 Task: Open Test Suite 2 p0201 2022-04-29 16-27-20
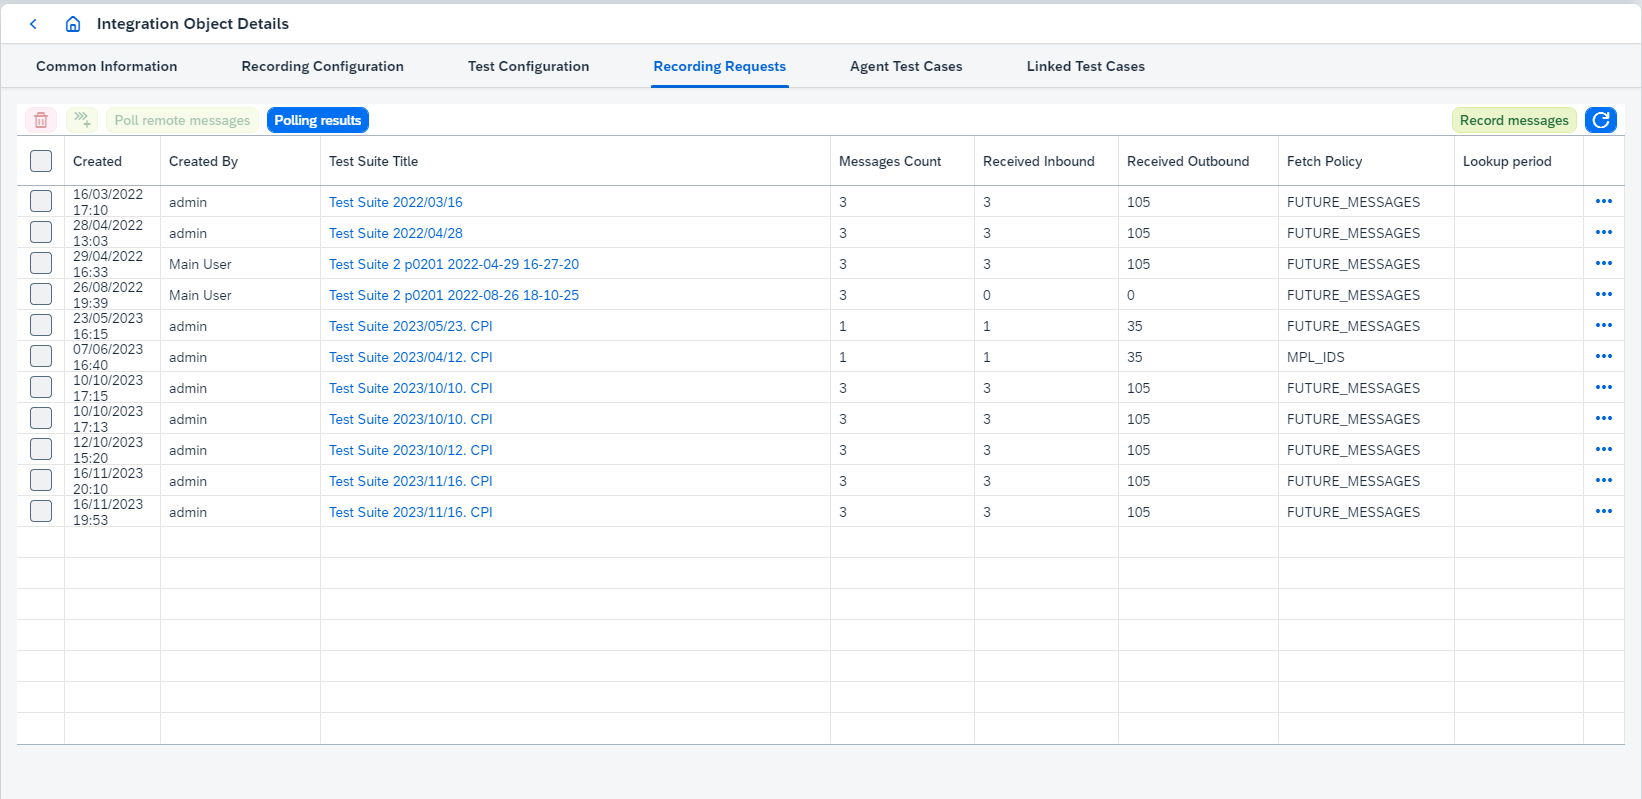(454, 264)
